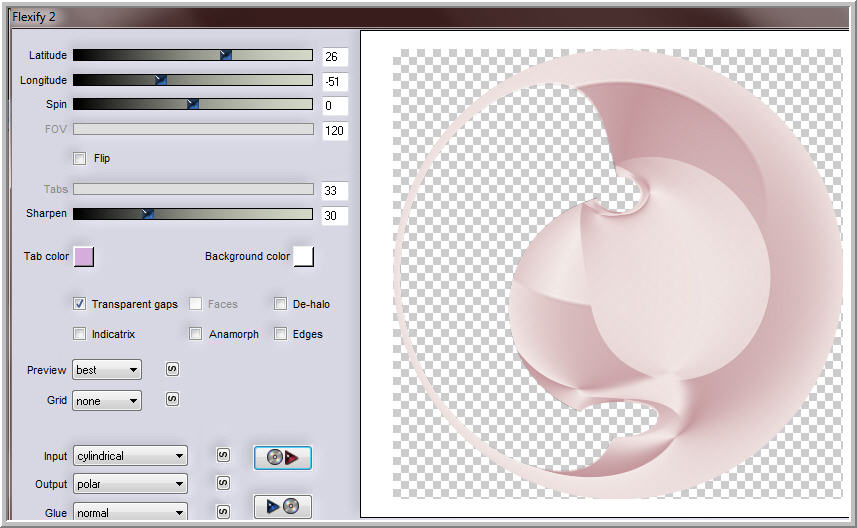Open the Output dropdown showing polar
857x528 pixels.
tap(130, 484)
